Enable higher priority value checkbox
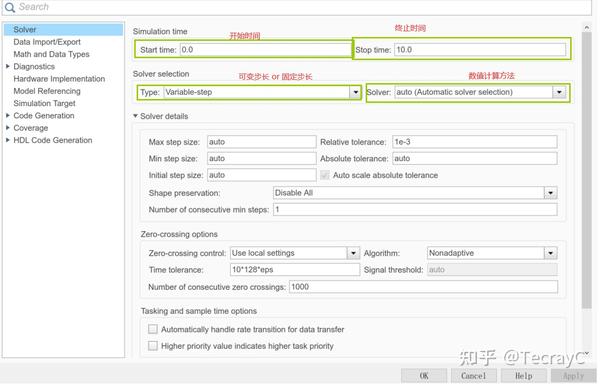600x384 pixels. (x=153, y=346)
